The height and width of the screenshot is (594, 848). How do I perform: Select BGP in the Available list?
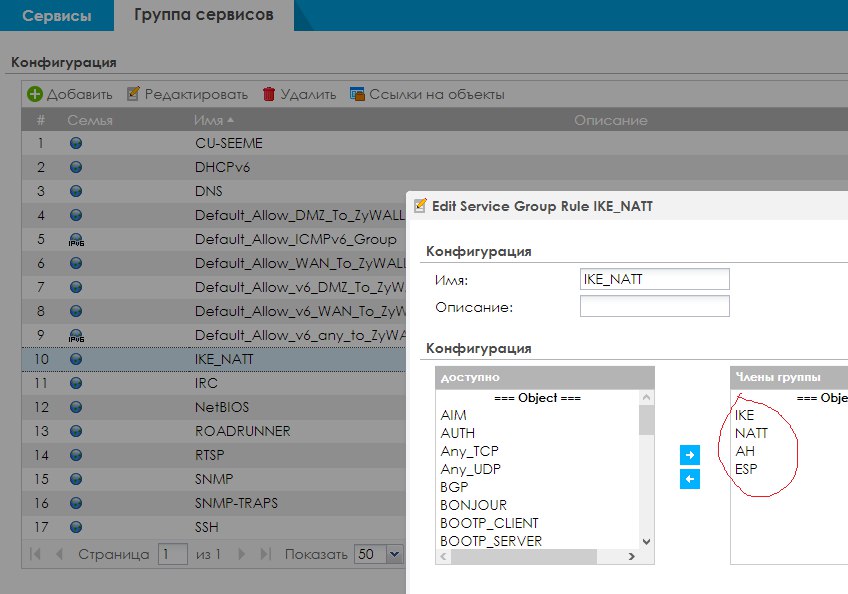point(454,487)
